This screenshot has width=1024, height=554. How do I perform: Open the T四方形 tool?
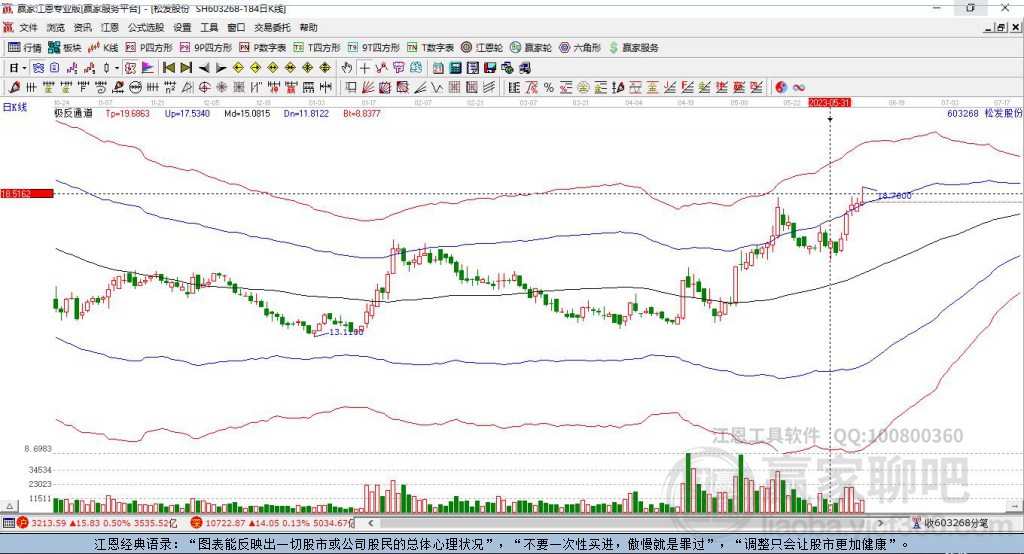(x=317, y=48)
